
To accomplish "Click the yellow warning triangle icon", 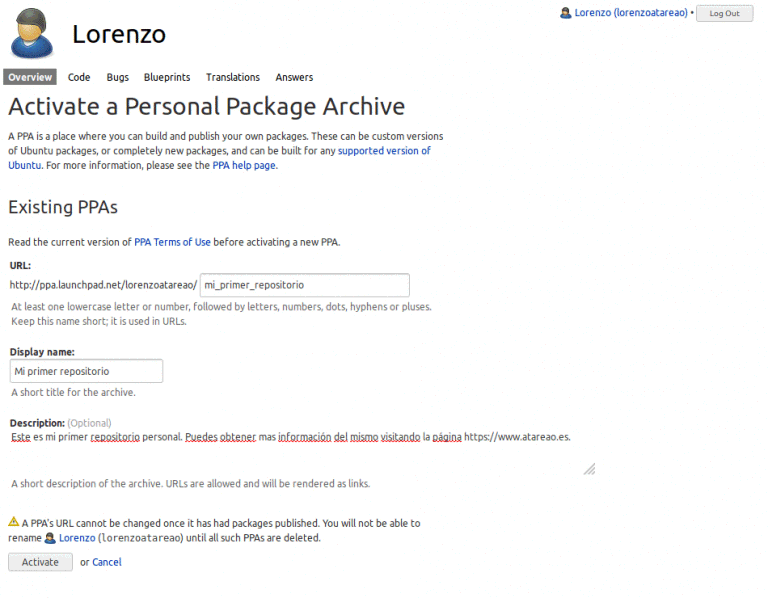I will [14, 522].
